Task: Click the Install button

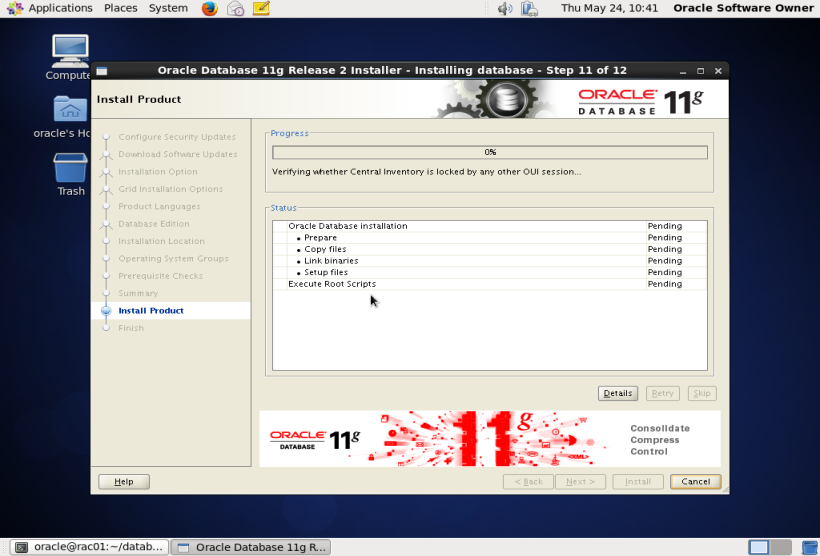Action: point(638,482)
